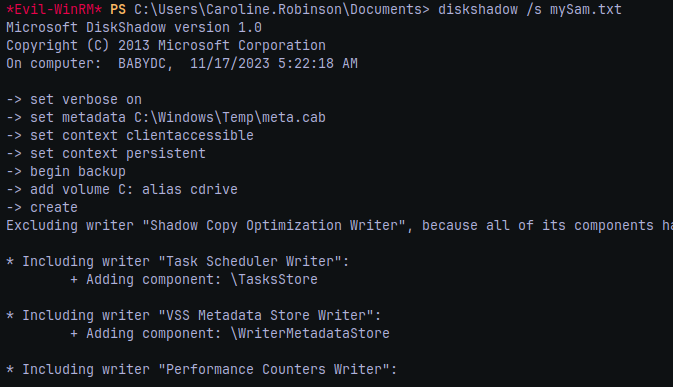Click the set verbose on line
This screenshot has height=387, width=673.
(x=74, y=100)
